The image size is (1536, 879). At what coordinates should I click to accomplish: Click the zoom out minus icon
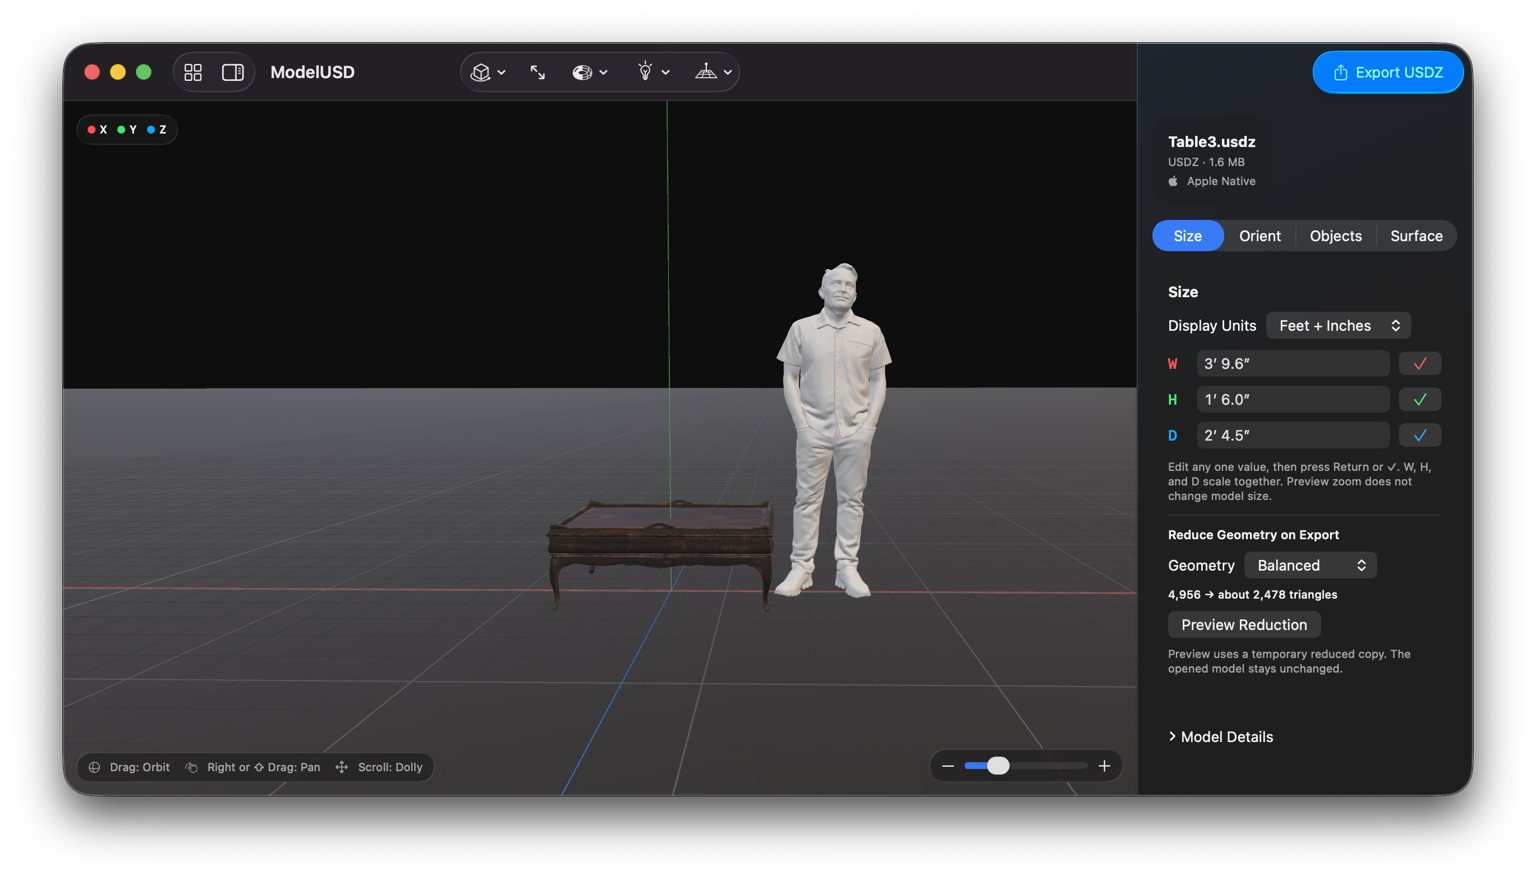(948, 767)
